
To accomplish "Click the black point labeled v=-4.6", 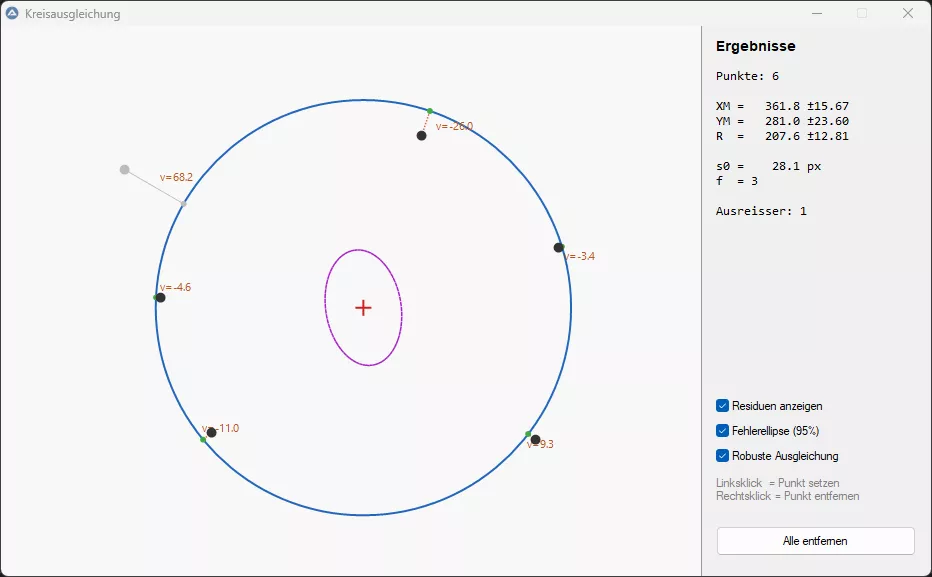I will [x=160, y=298].
